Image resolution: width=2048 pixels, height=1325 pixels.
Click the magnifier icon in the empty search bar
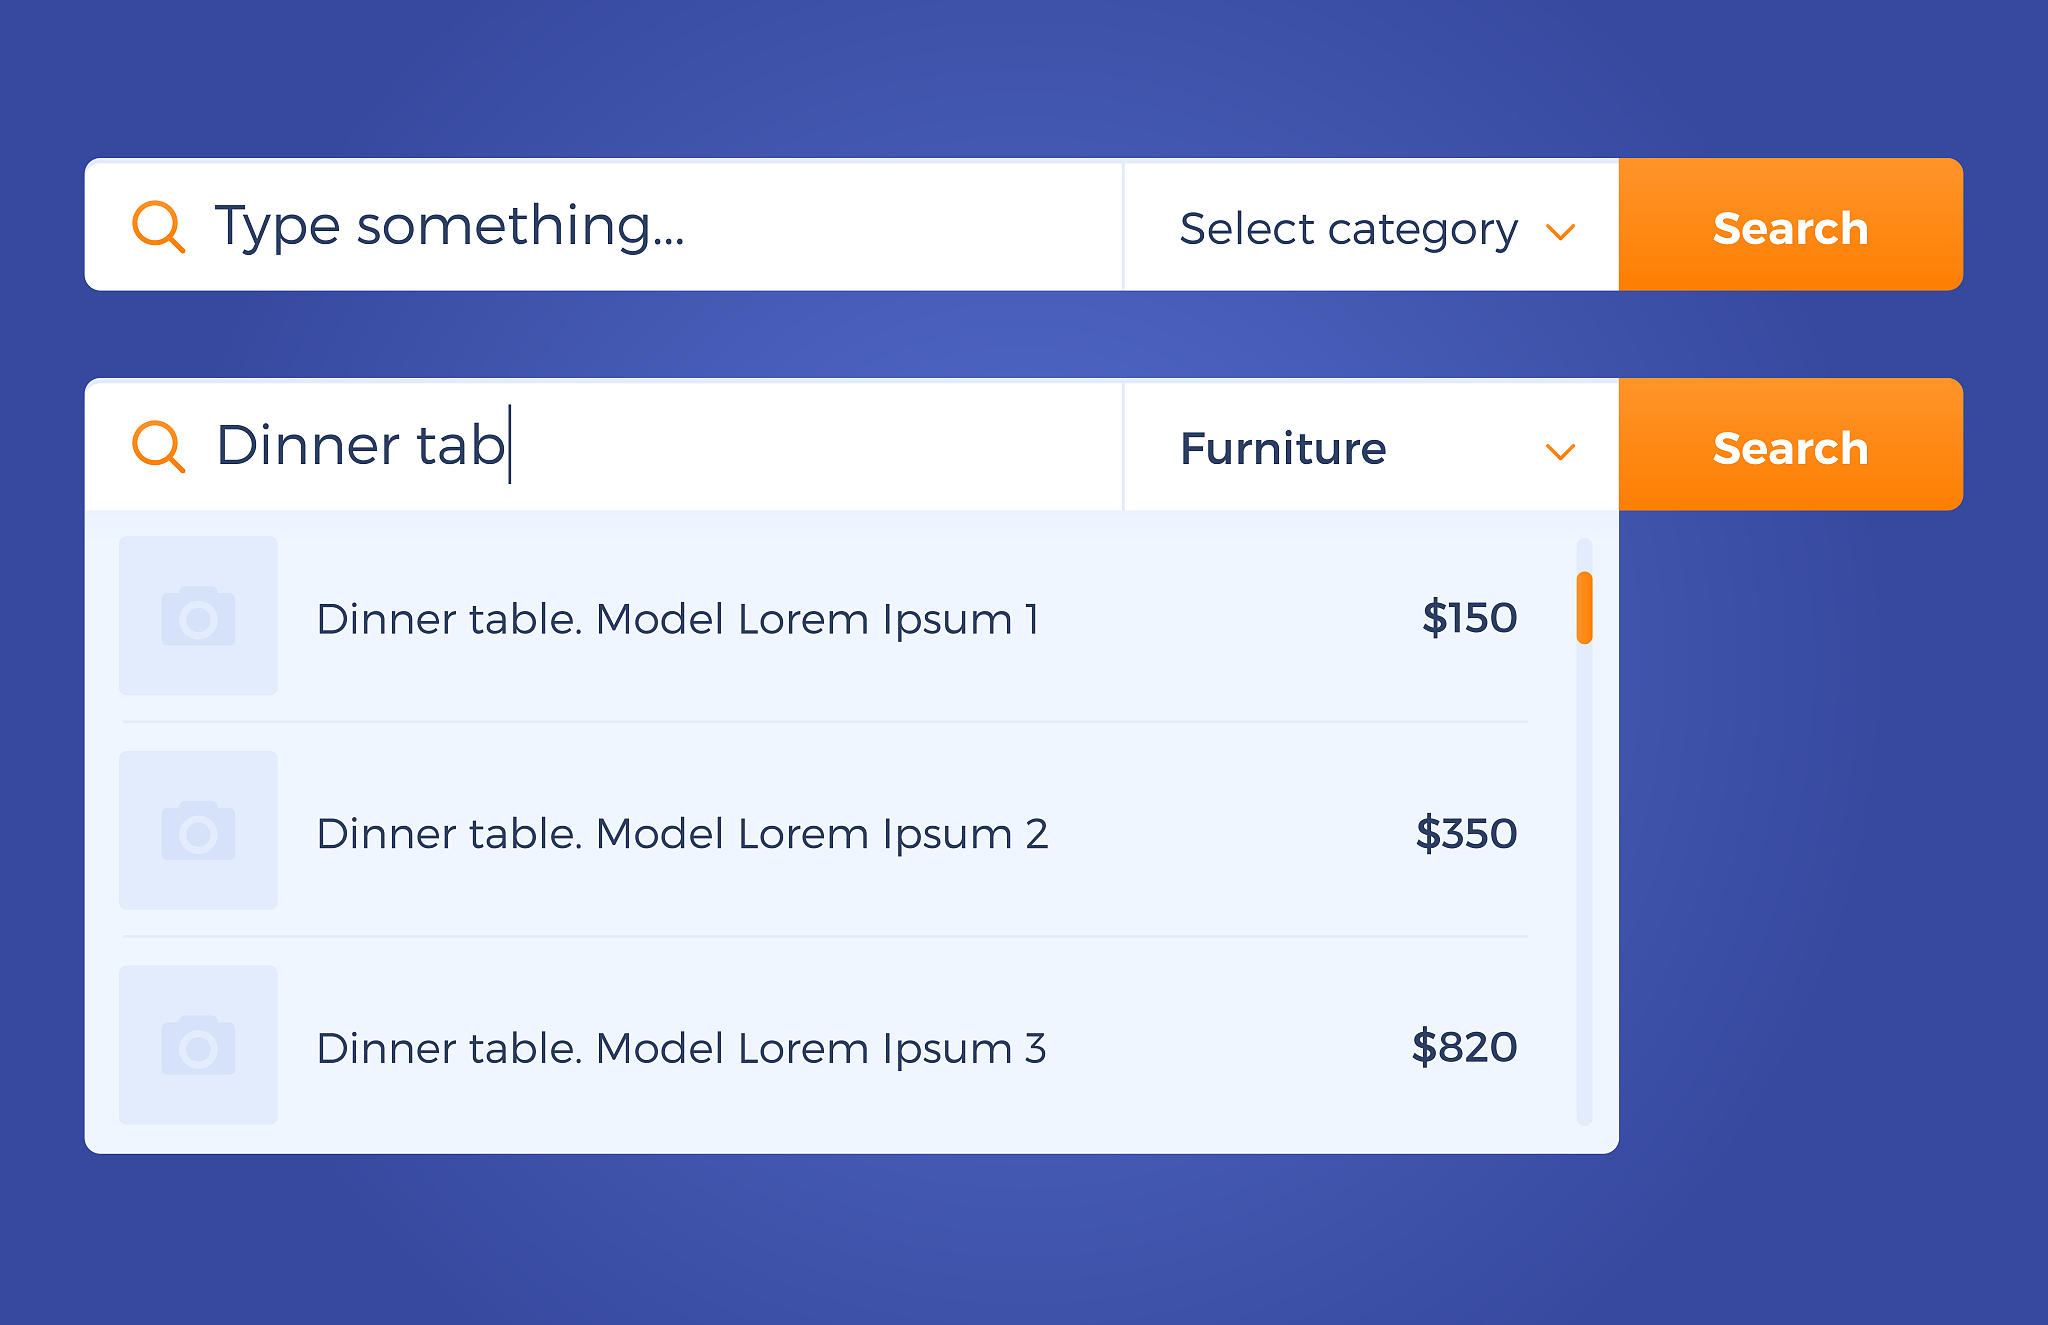pyautogui.click(x=158, y=226)
